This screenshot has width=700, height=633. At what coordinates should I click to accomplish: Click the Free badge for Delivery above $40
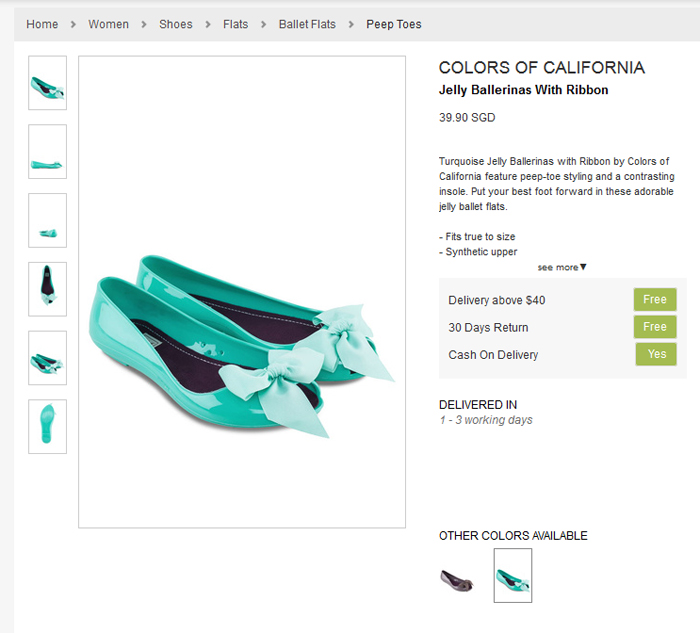click(x=655, y=299)
